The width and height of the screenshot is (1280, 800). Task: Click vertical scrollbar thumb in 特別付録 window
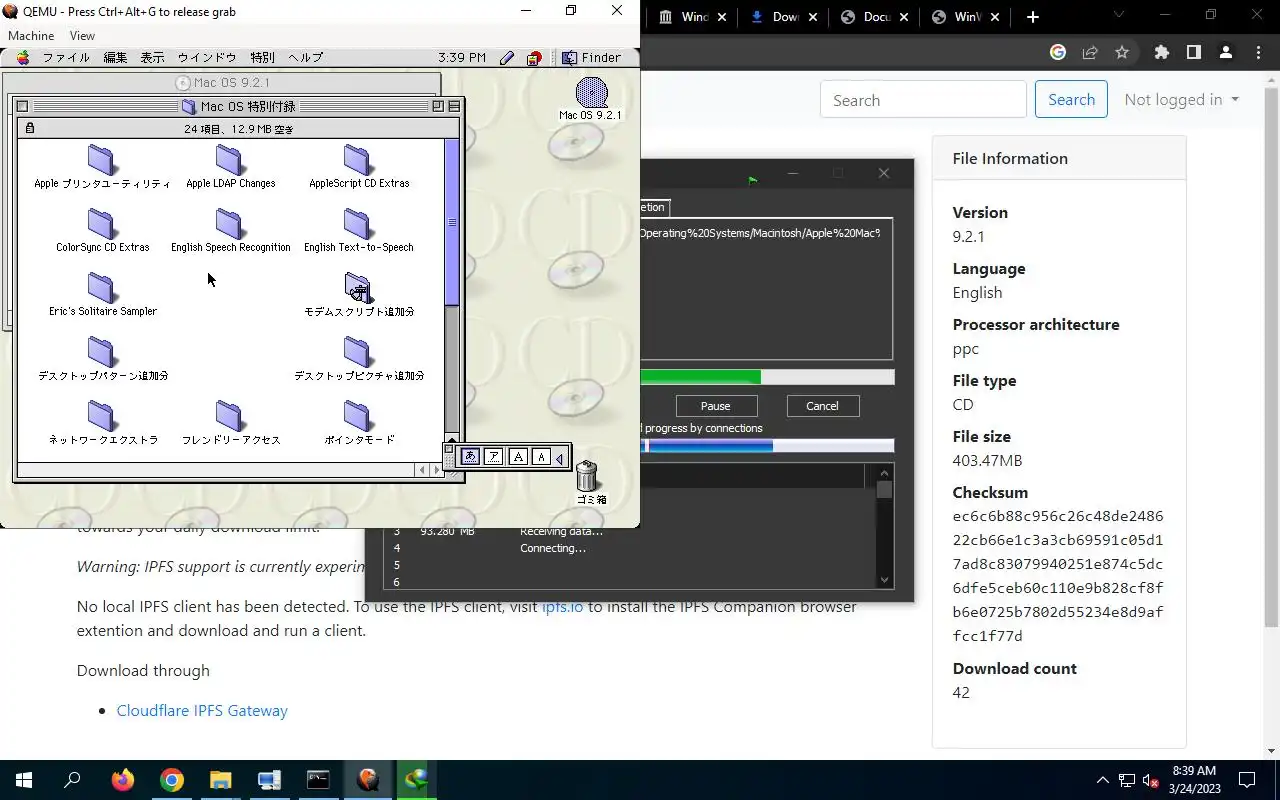click(452, 222)
